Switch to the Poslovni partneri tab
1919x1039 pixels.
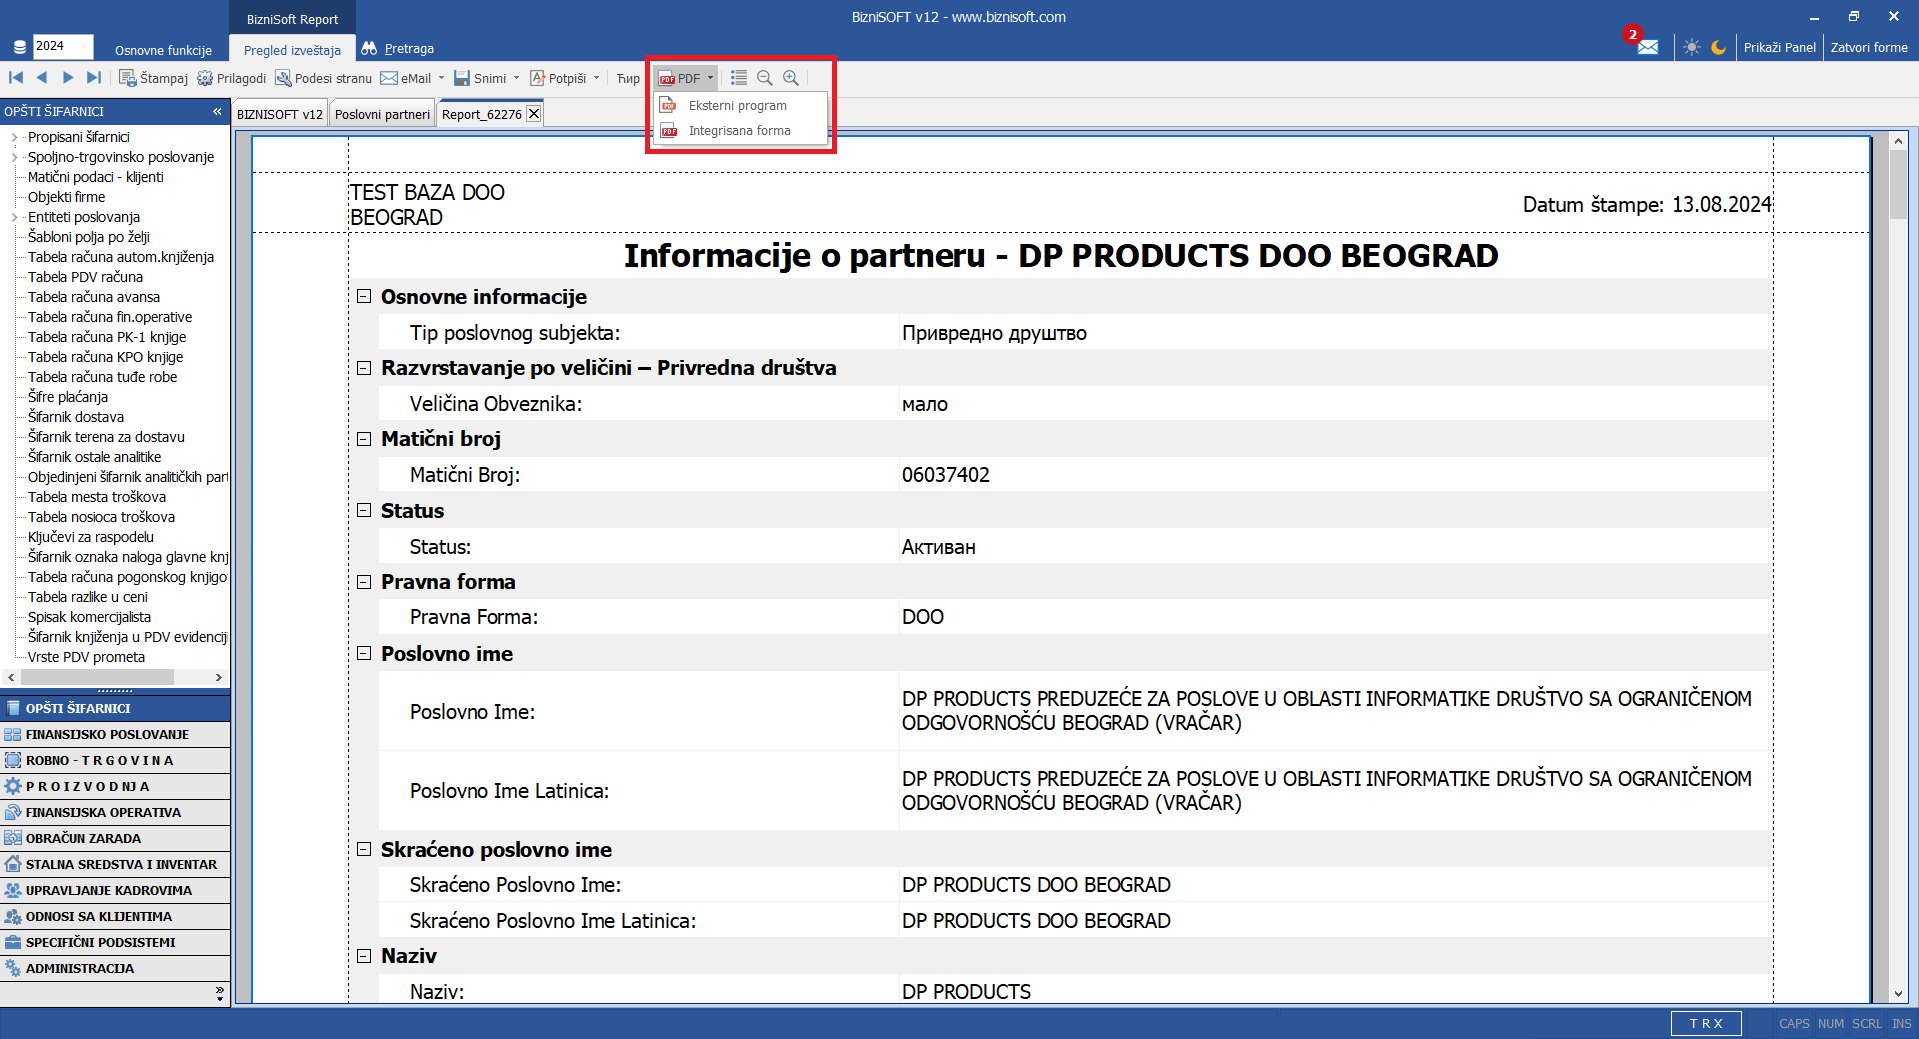(382, 114)
